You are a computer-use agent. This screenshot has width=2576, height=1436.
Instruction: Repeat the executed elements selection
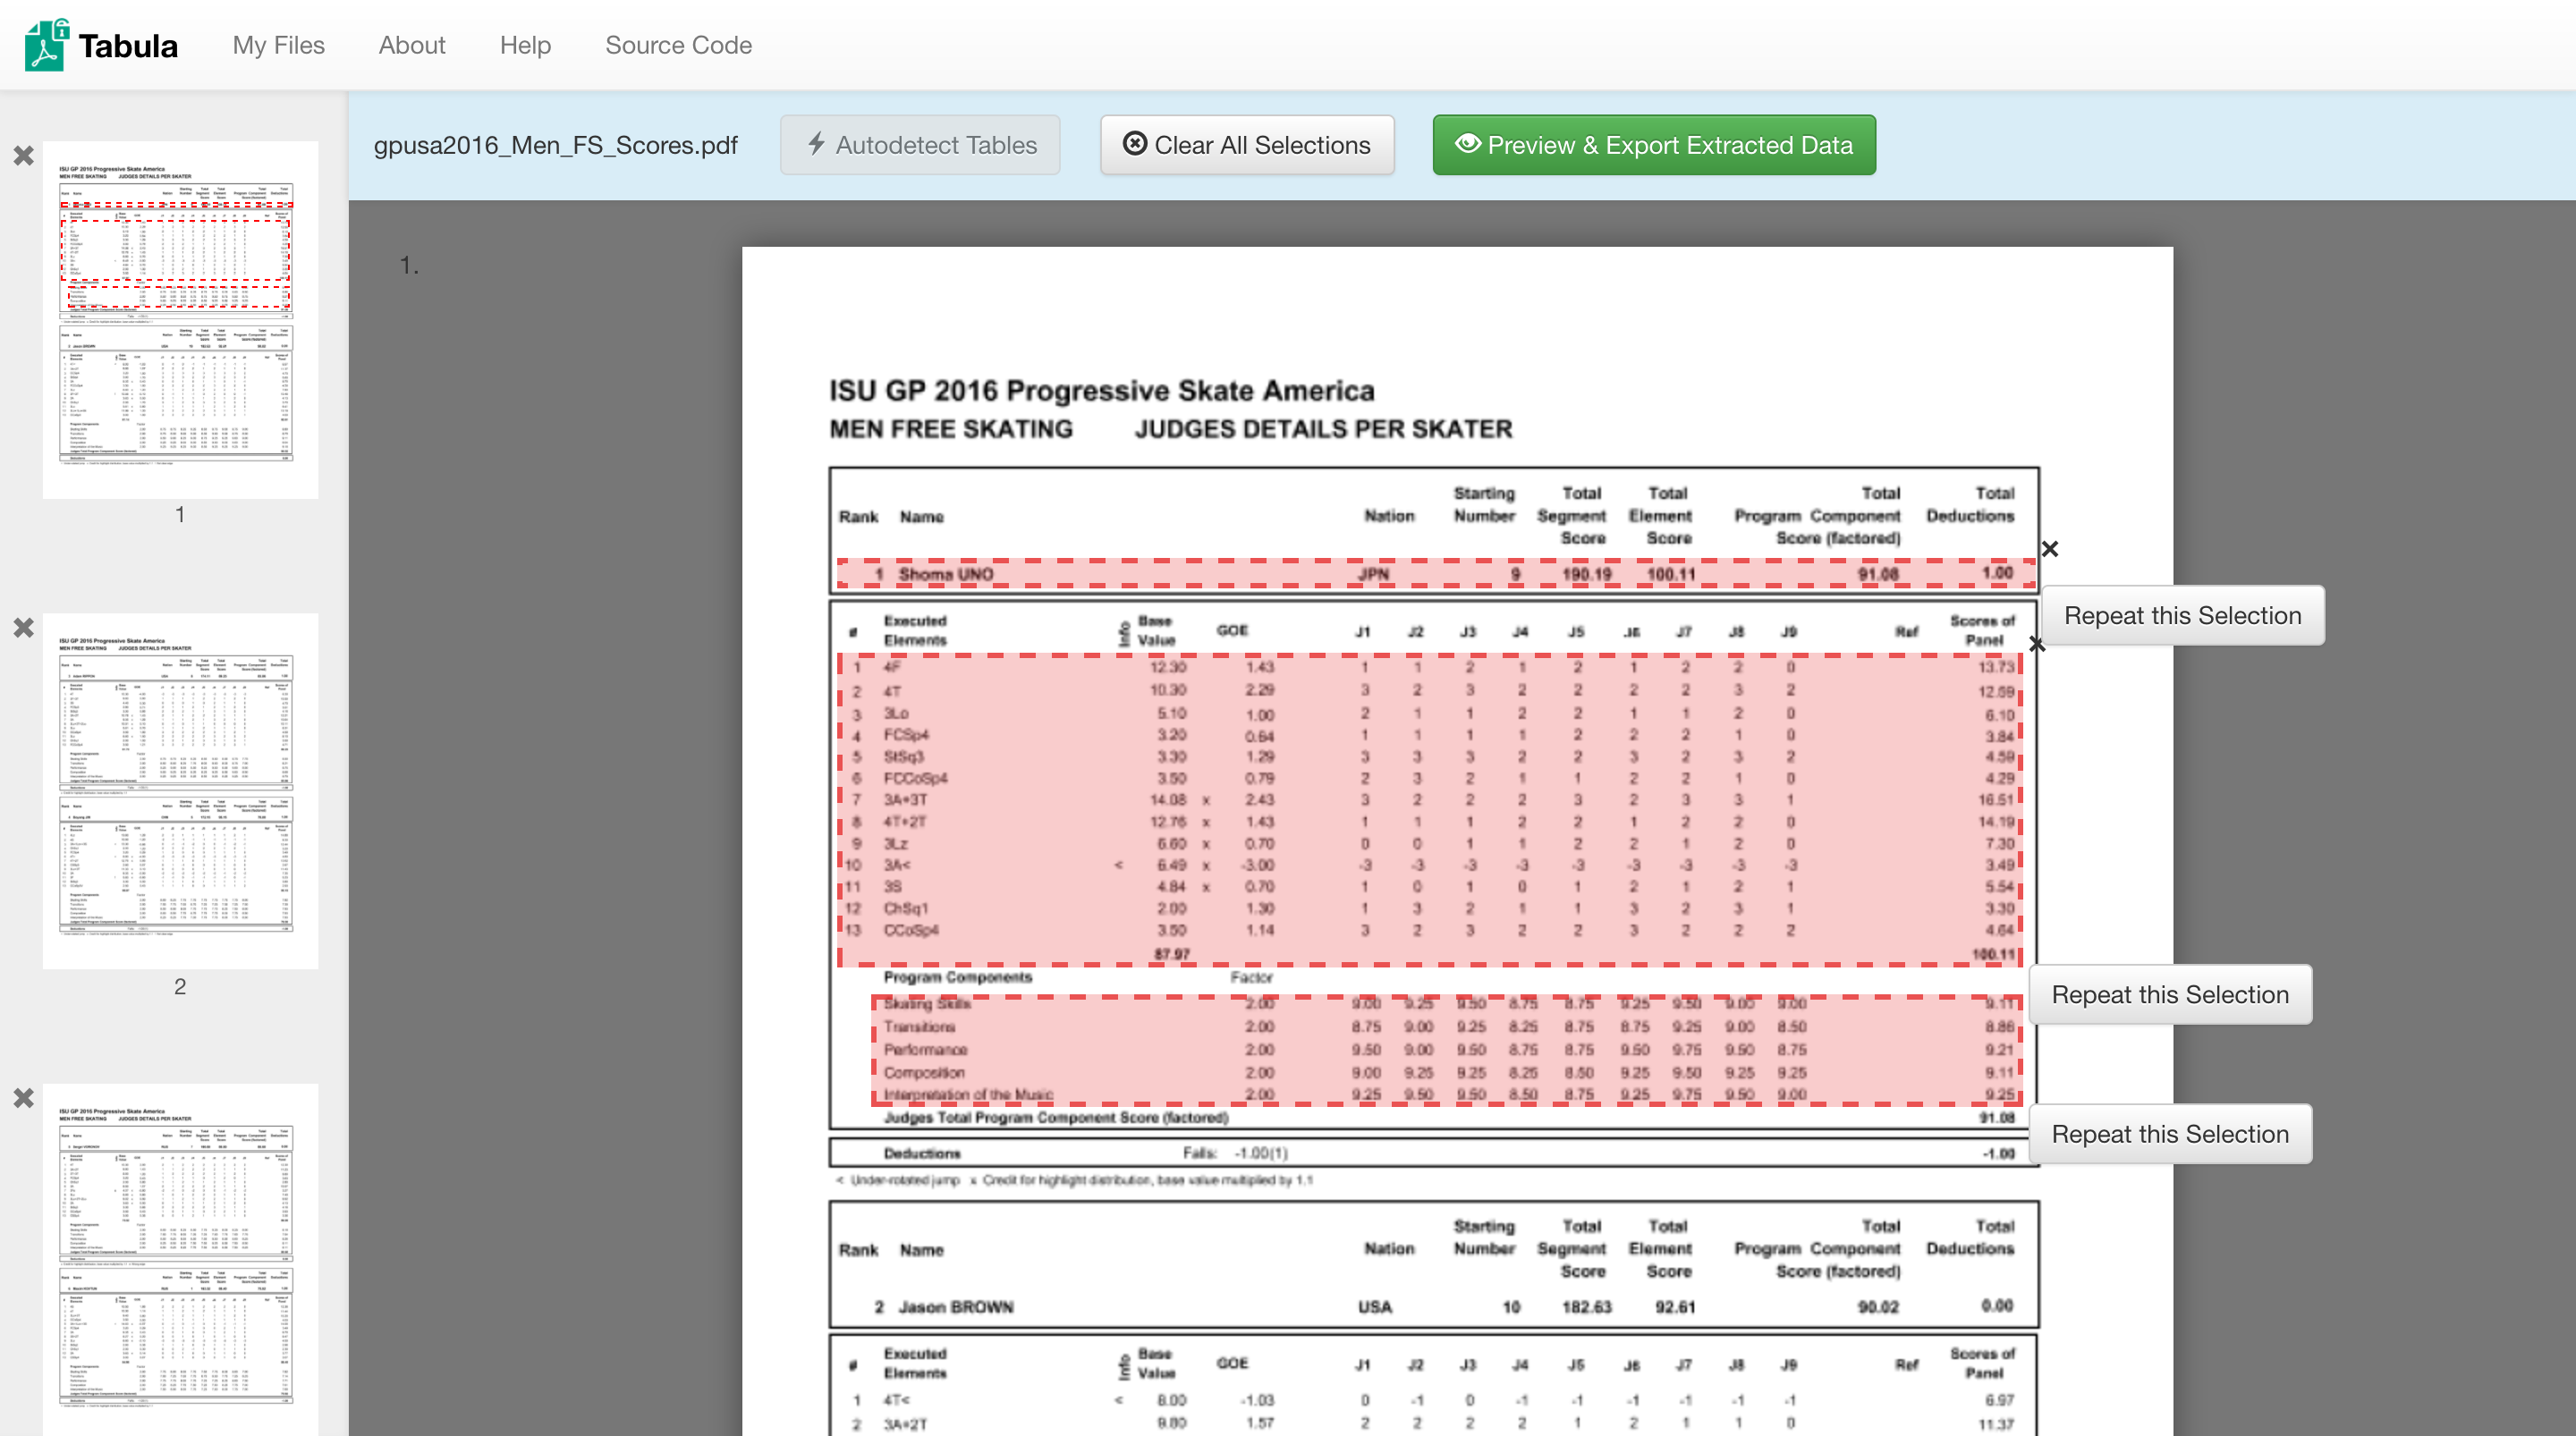pyautogui.click(x=2170, y=994)
